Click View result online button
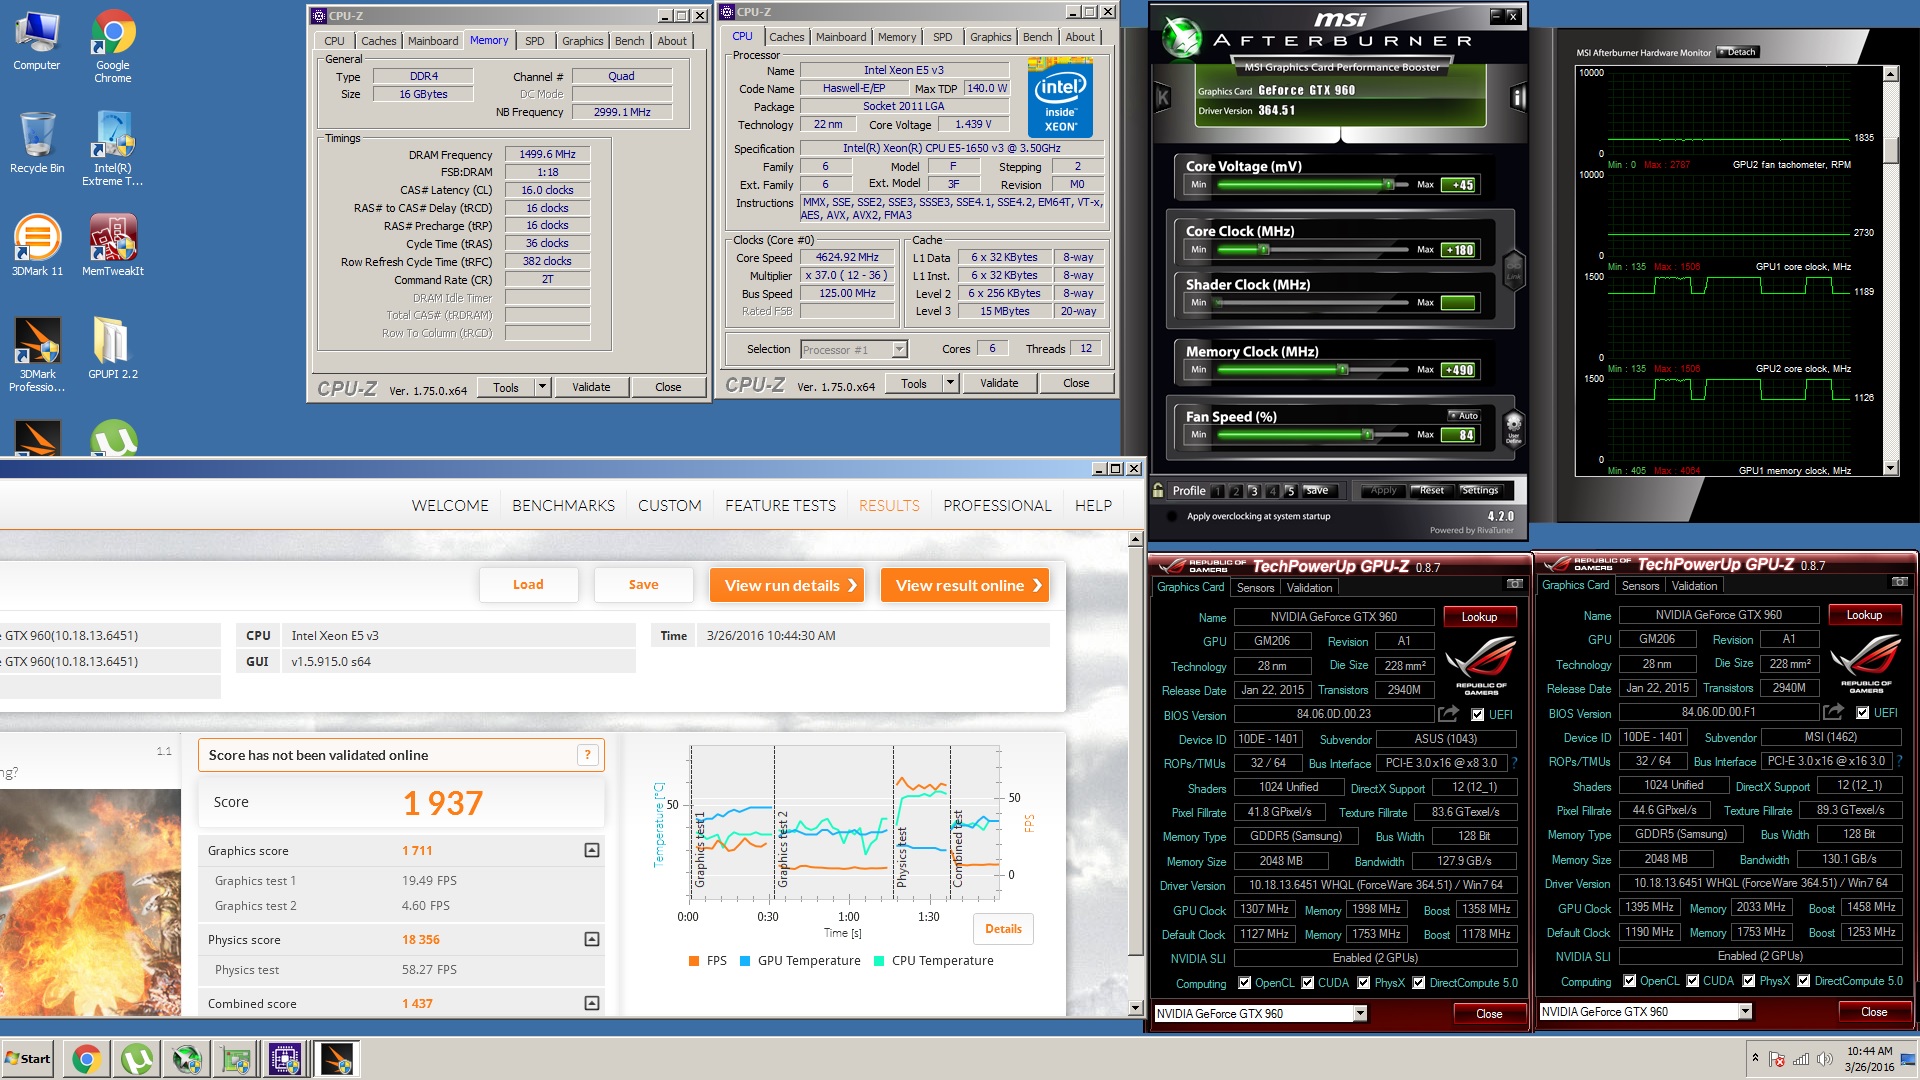1920x1080 pixels. [965, 586]
